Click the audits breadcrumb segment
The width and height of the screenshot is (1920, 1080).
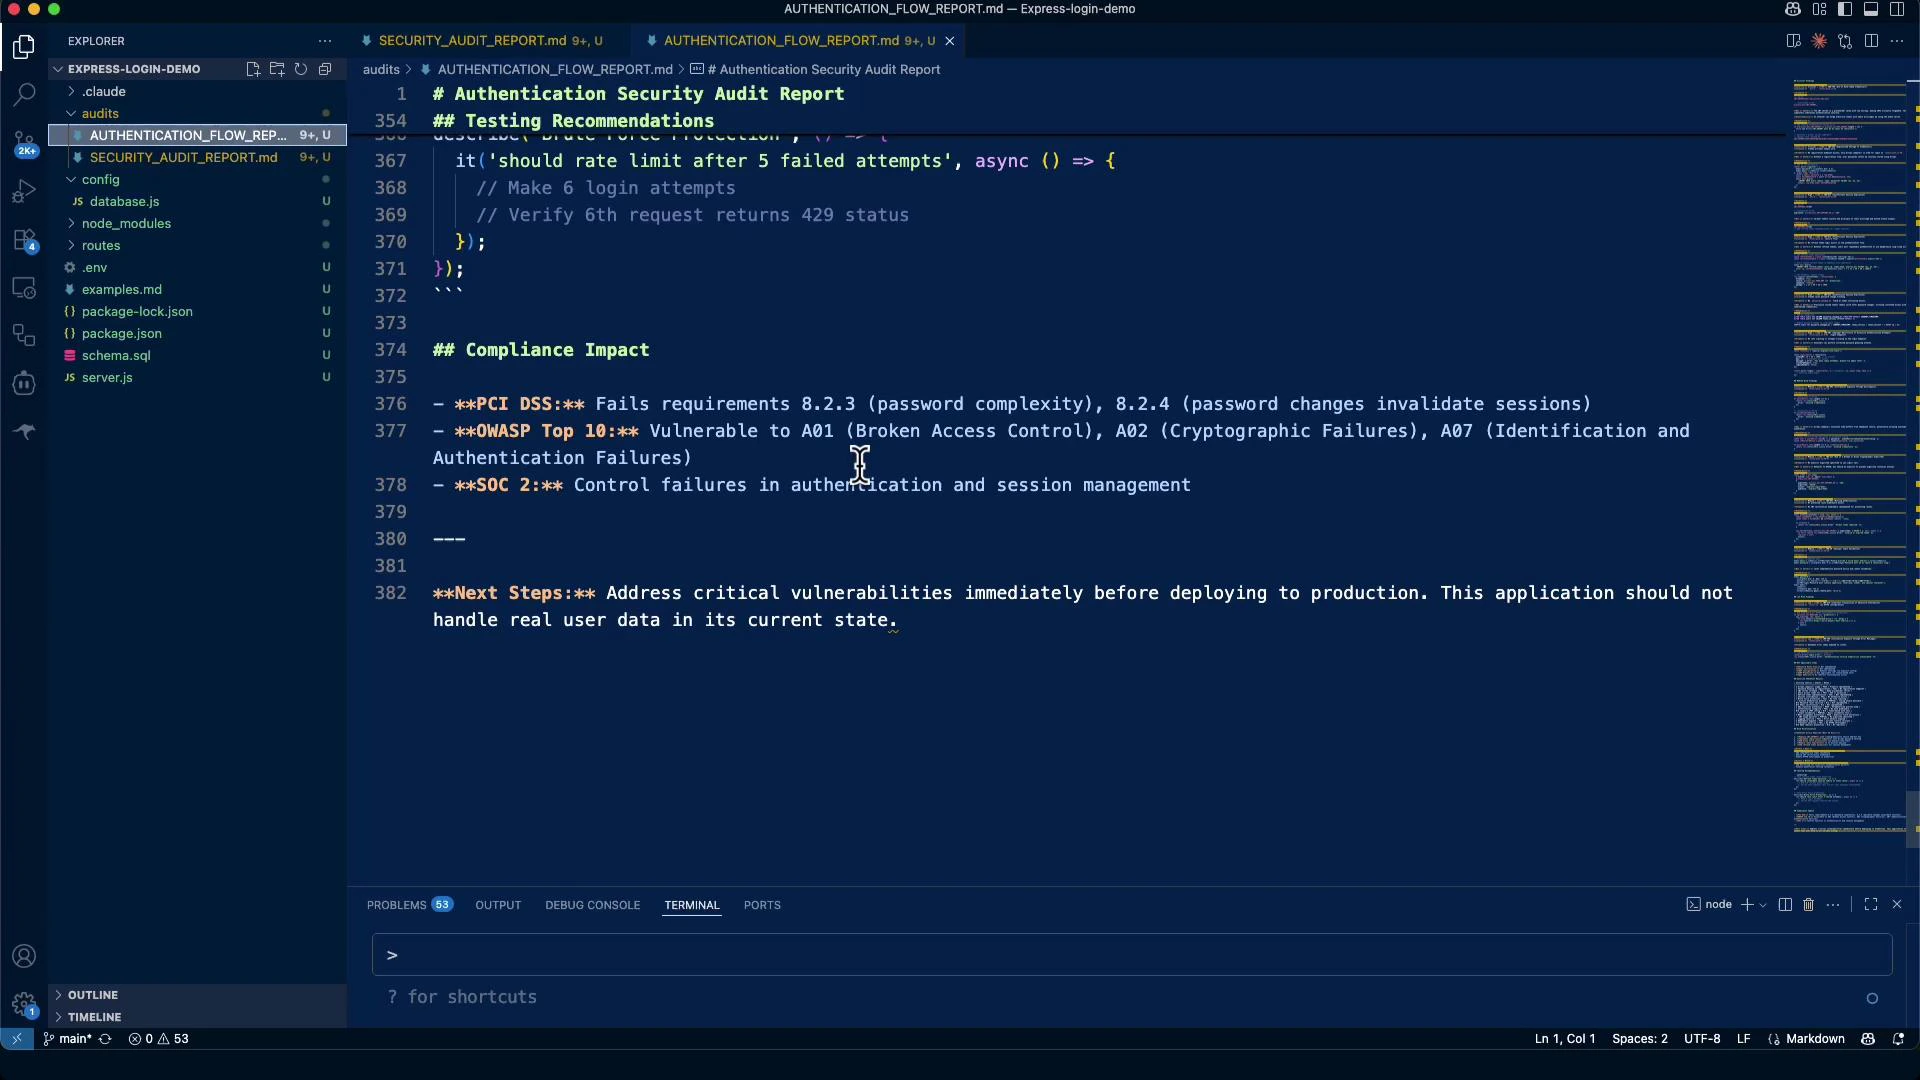(x=381, y=69)
